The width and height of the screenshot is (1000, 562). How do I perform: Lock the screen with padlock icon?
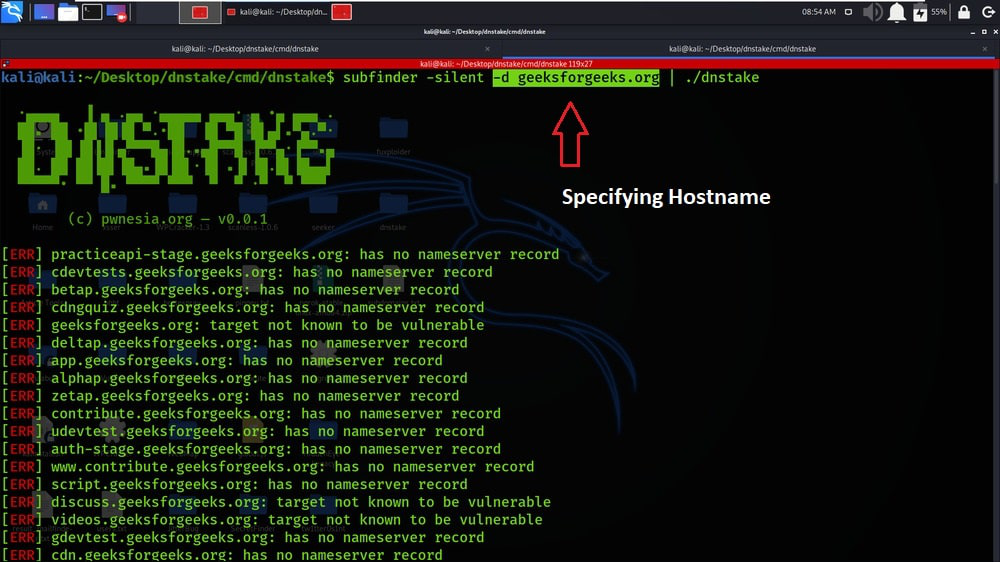click(x=964, y=12)
